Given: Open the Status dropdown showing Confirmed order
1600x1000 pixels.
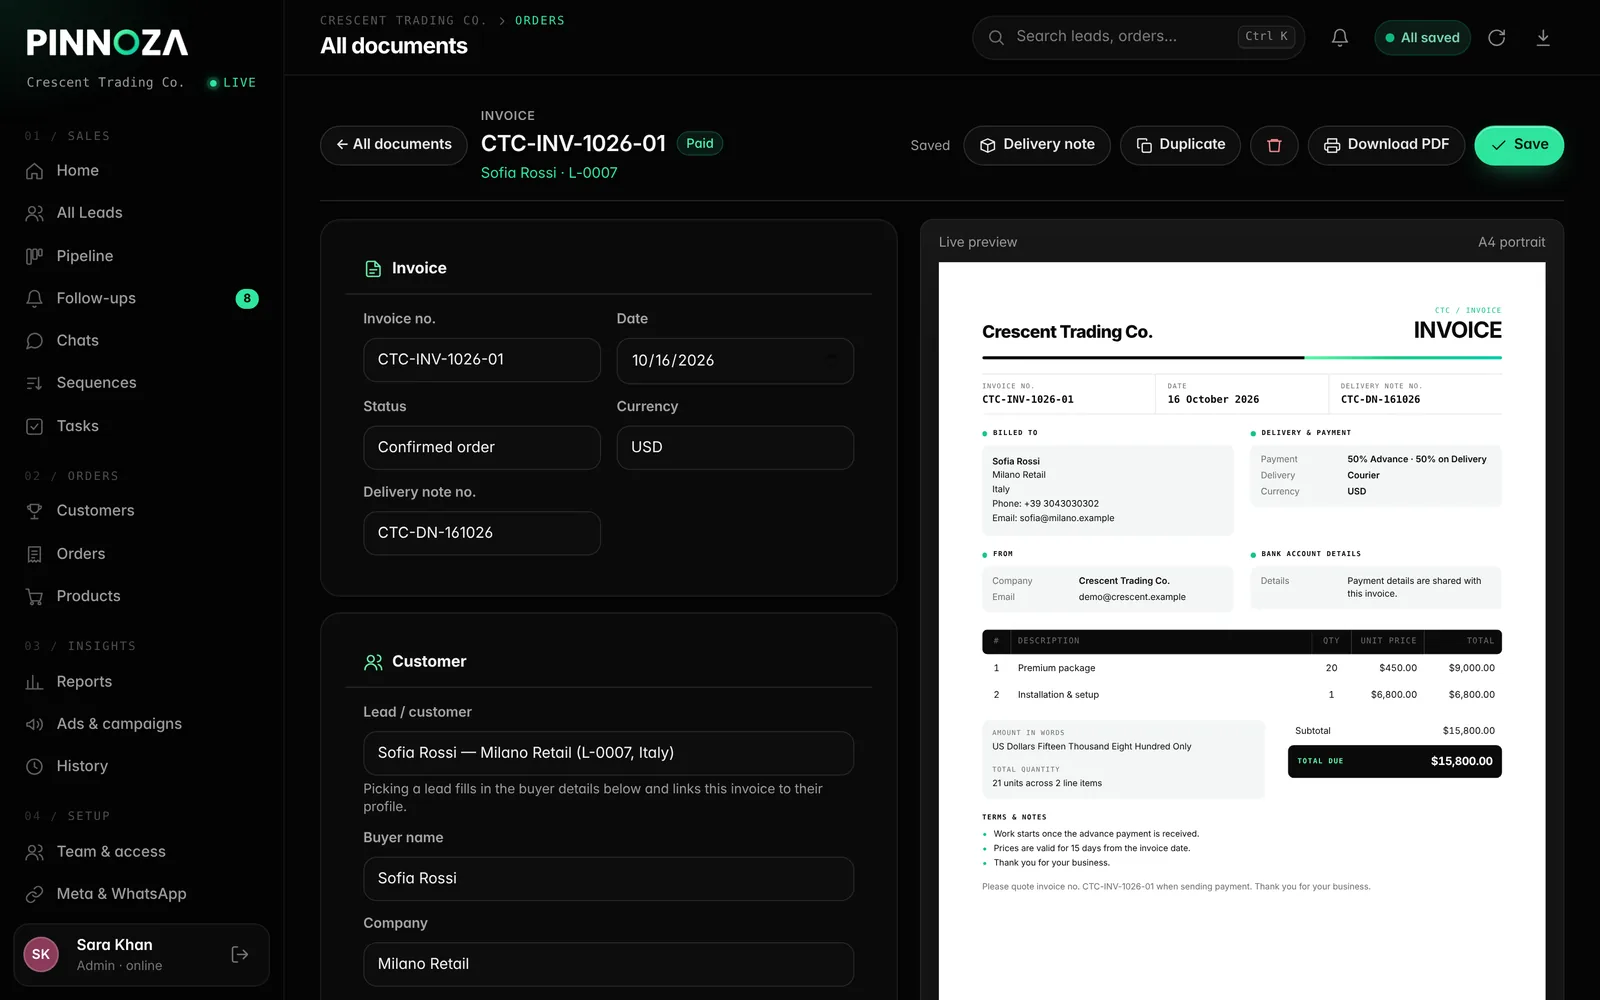Looking at the screenshot, I should point(482,448).
